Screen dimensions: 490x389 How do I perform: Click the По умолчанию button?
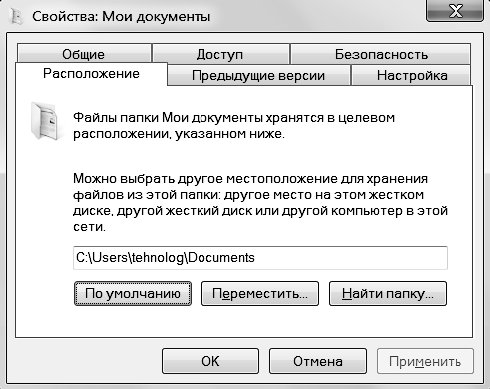133,293
